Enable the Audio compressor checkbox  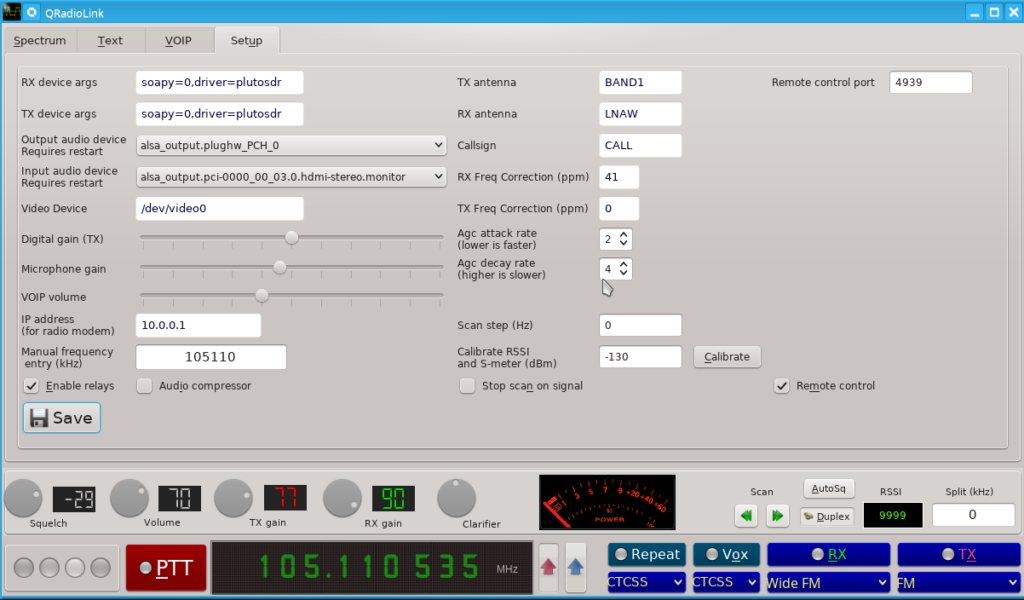[x=144, y=386]
